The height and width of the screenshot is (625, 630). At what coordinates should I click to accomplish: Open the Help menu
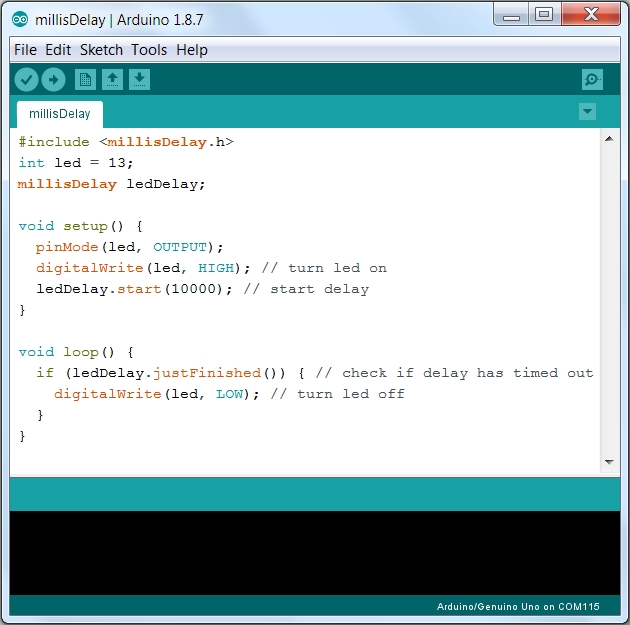(192, 50)
